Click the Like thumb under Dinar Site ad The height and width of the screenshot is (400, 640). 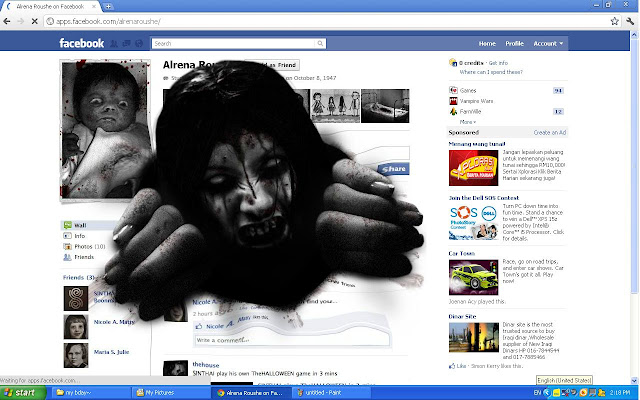tap(452, 366)
